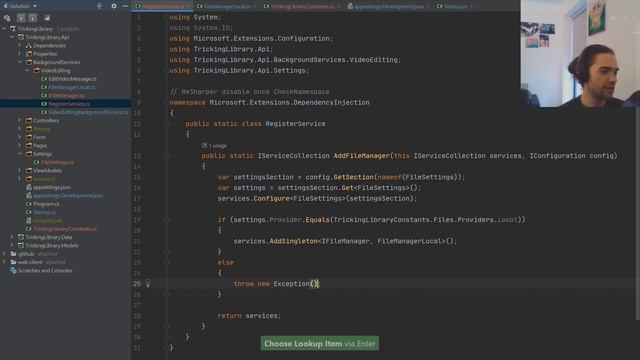Click the 'Choose Lookup Item via Enter' banner
Image resolution: width=640 pixels, height=360 pixels.
tap(320, 344)
